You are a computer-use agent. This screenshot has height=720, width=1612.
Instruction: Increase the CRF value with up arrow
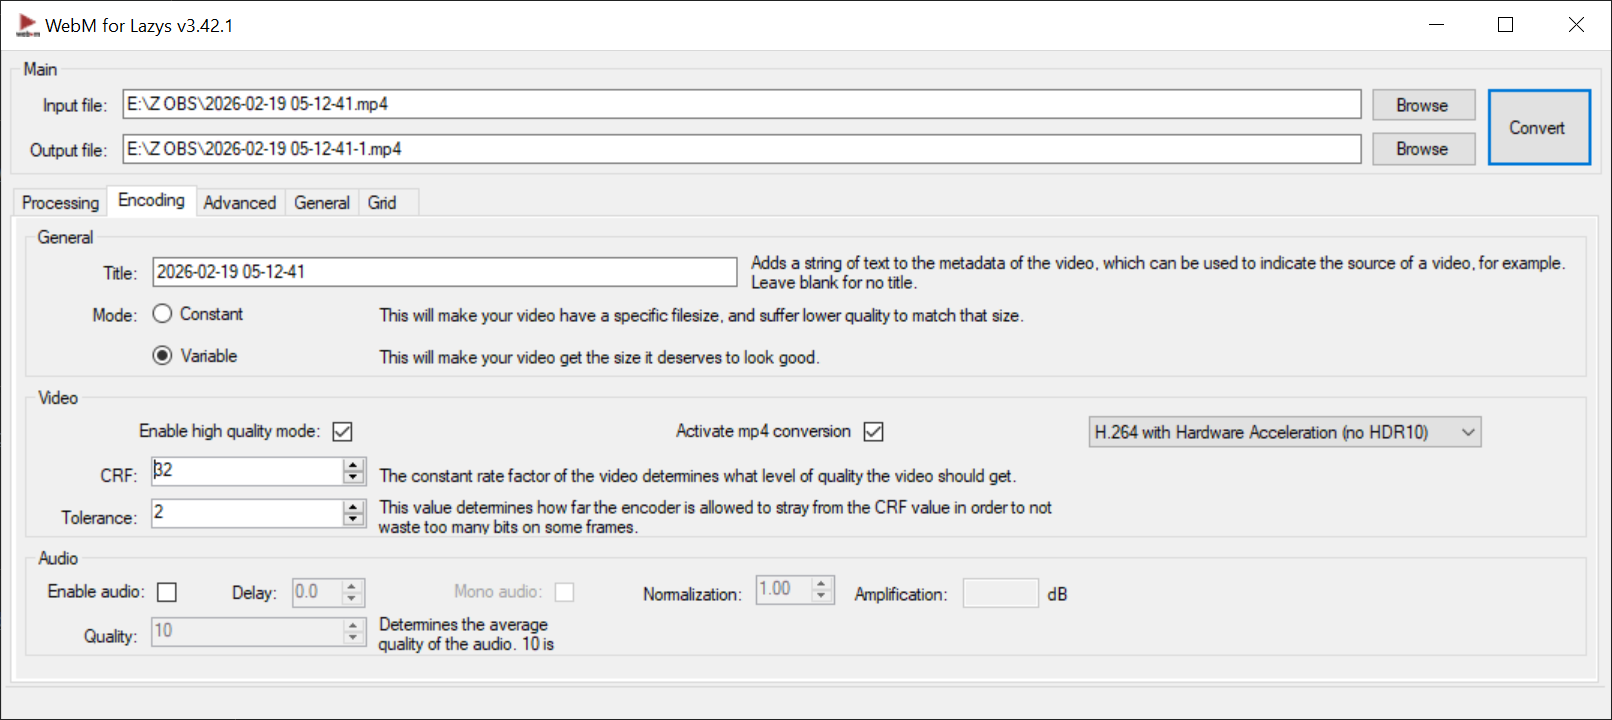coord(353,465)
